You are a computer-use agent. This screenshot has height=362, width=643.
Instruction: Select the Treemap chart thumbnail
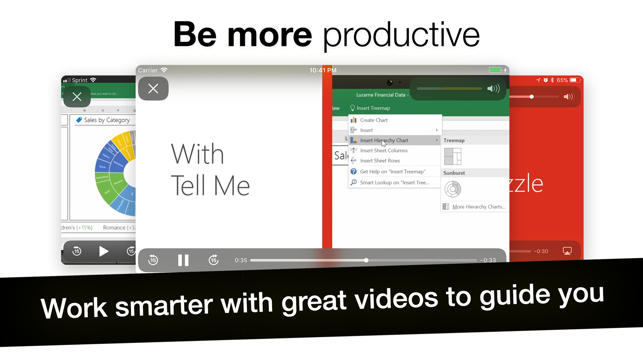click(x=453, y=156)
